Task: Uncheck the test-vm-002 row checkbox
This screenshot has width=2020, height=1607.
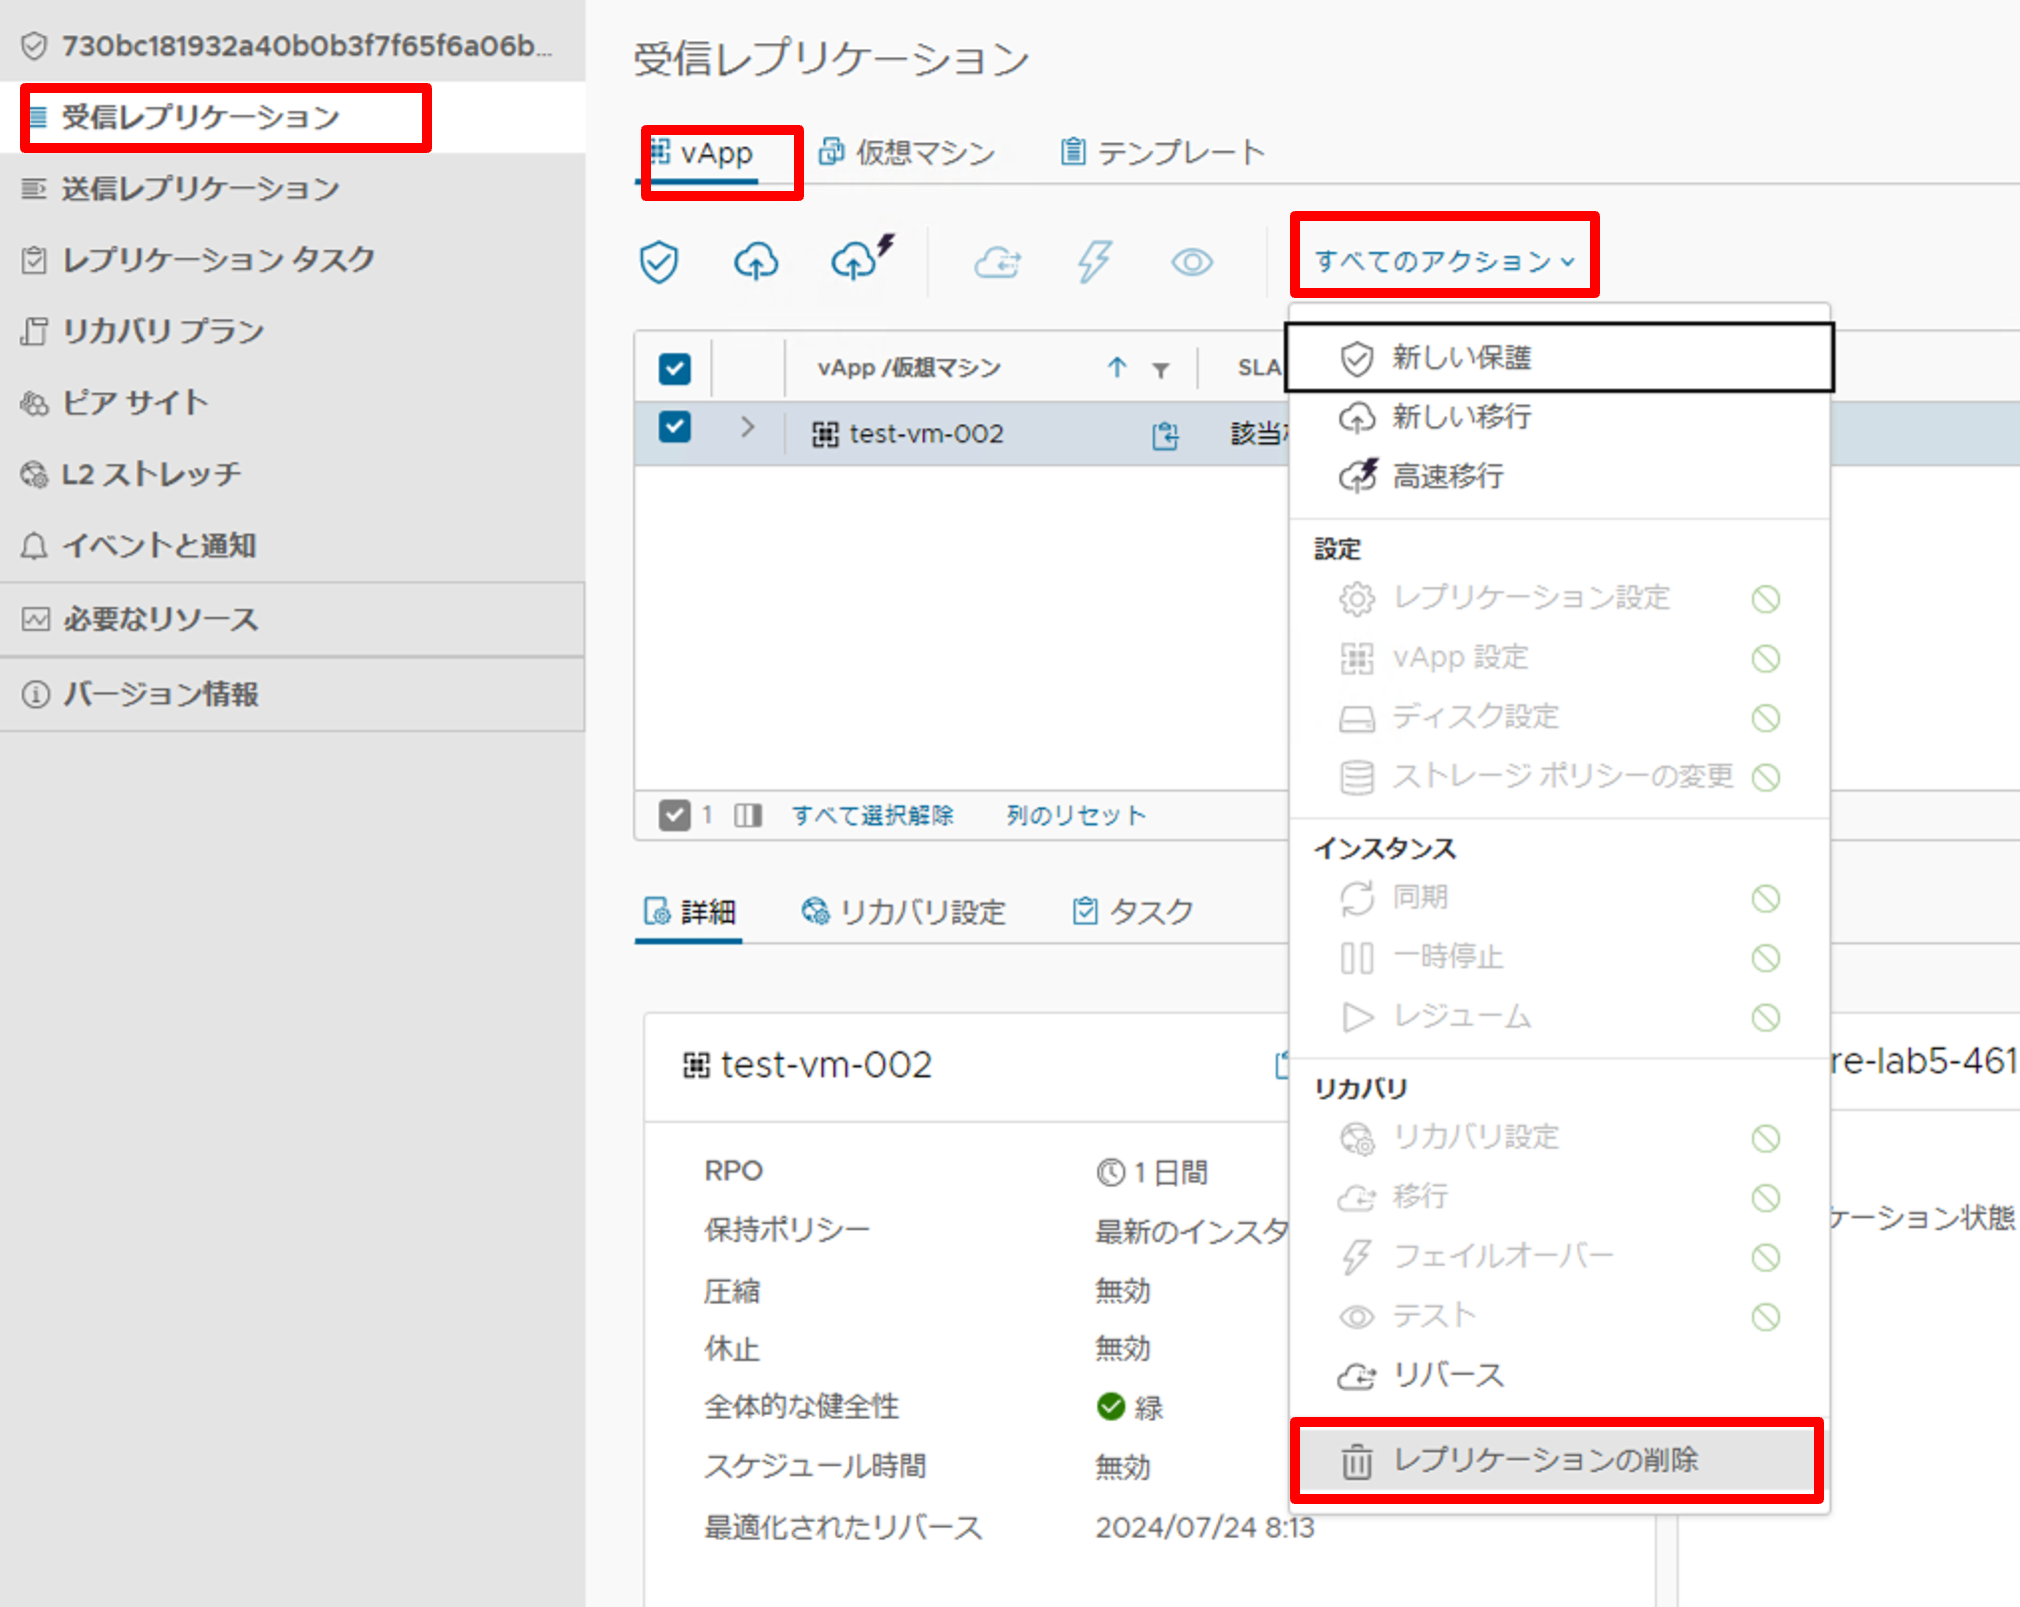Action: [x=674, y=427]
